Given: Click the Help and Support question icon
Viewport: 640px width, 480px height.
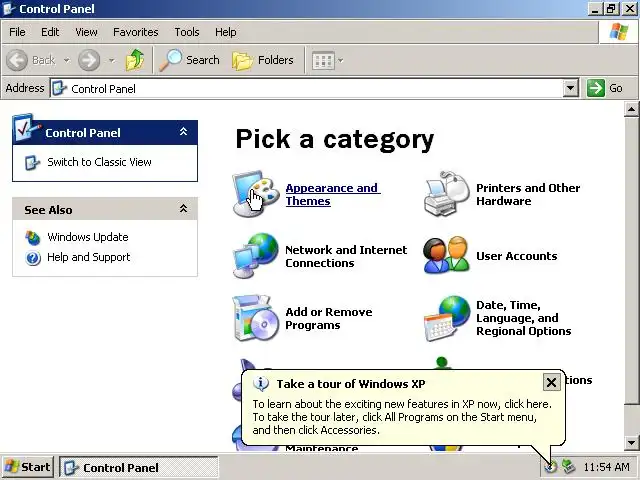Looking at the screenshot, I should coord(33,258).
